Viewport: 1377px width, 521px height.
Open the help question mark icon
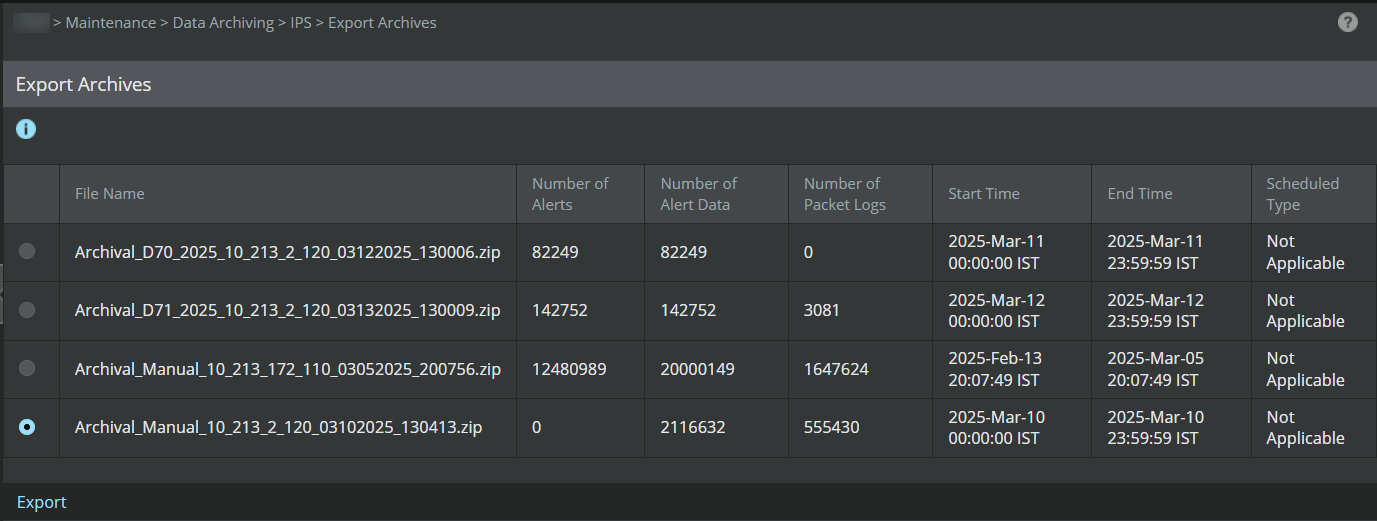pyautogui.click(x=1348, y=22)
